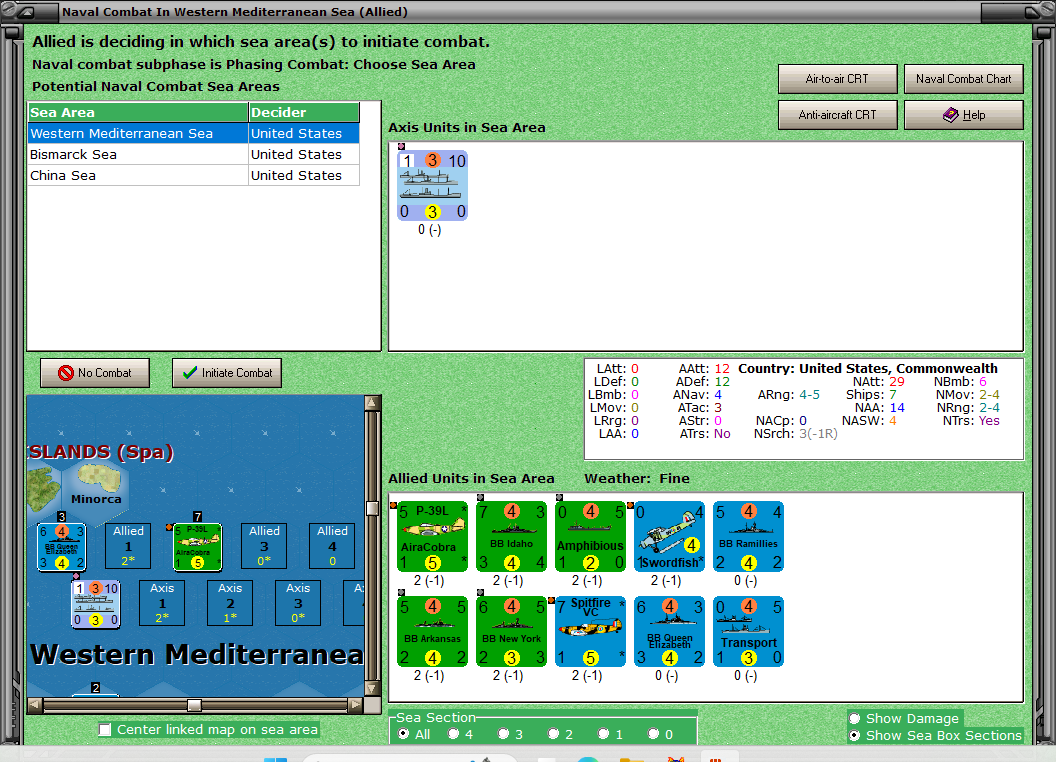The width and height of the screenshot is (1056, 762).
Task: Select the Swordfish aircraft counter
Action: point(669,536)
